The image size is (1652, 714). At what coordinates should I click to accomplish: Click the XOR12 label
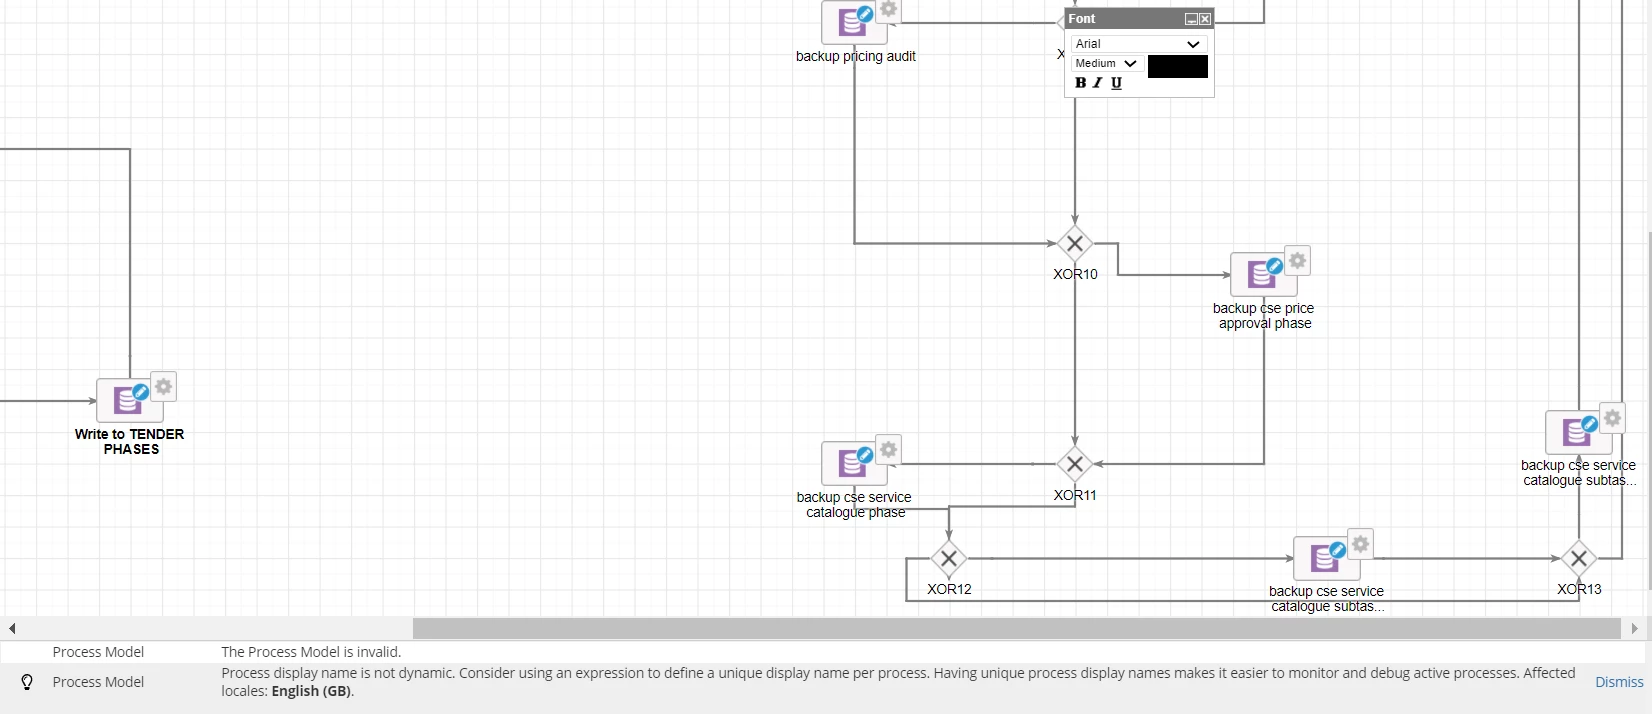click(x=949, y=589)
